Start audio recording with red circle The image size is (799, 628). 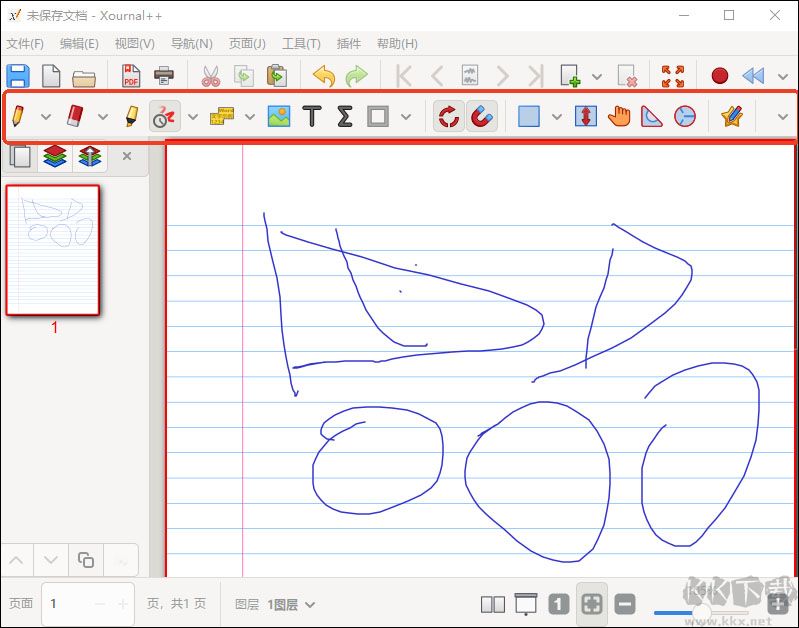pyautogui.click(x=720, y=76)
